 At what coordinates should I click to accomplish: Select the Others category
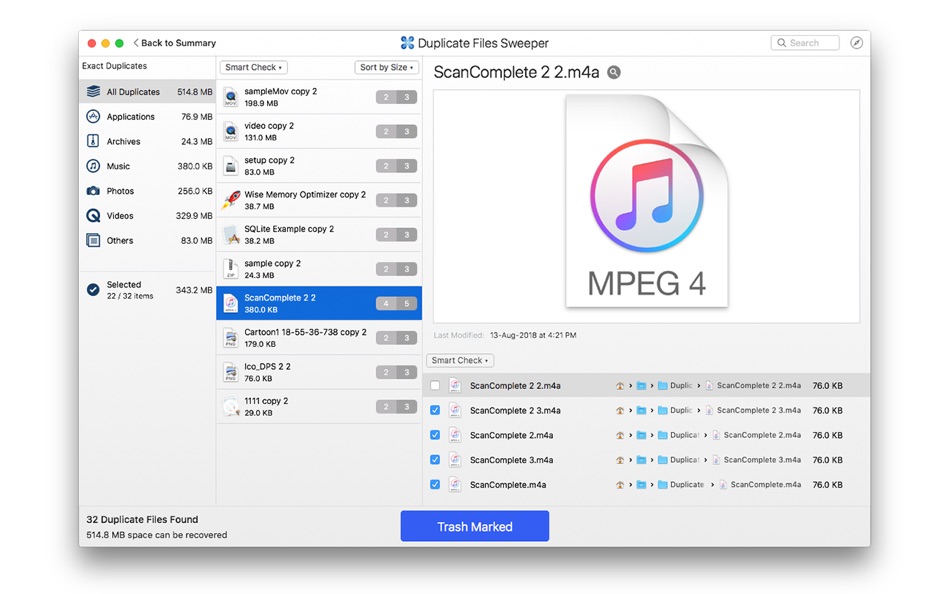point(148,241)
